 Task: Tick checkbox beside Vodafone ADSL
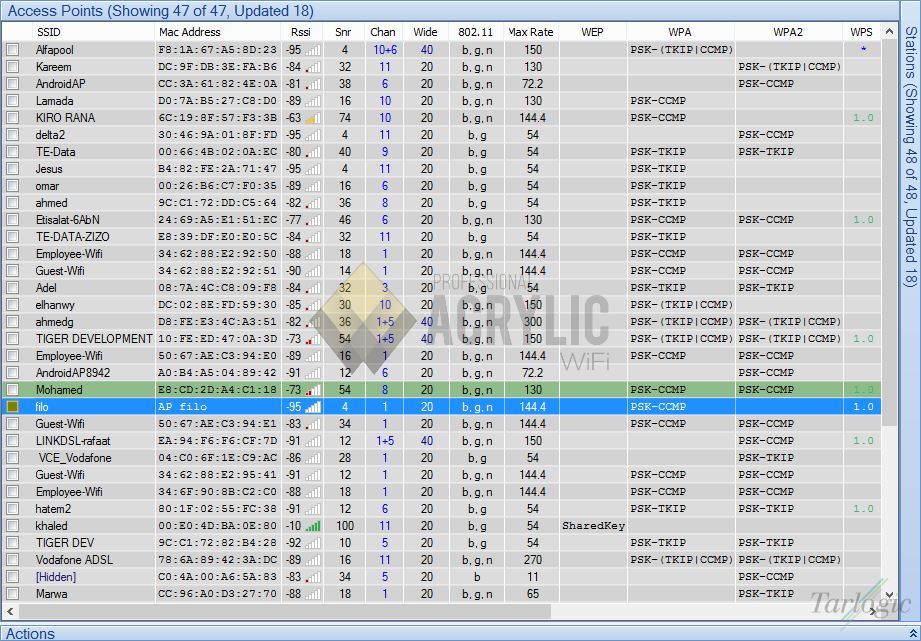click(x=12, y=560)
